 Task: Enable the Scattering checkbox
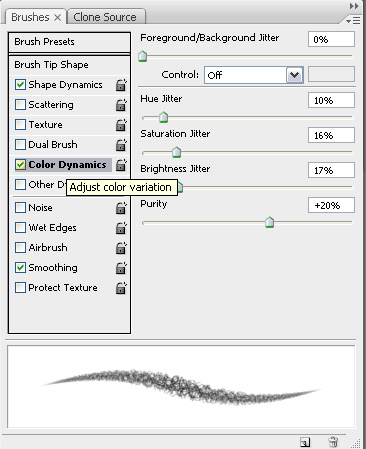point(20,105)
